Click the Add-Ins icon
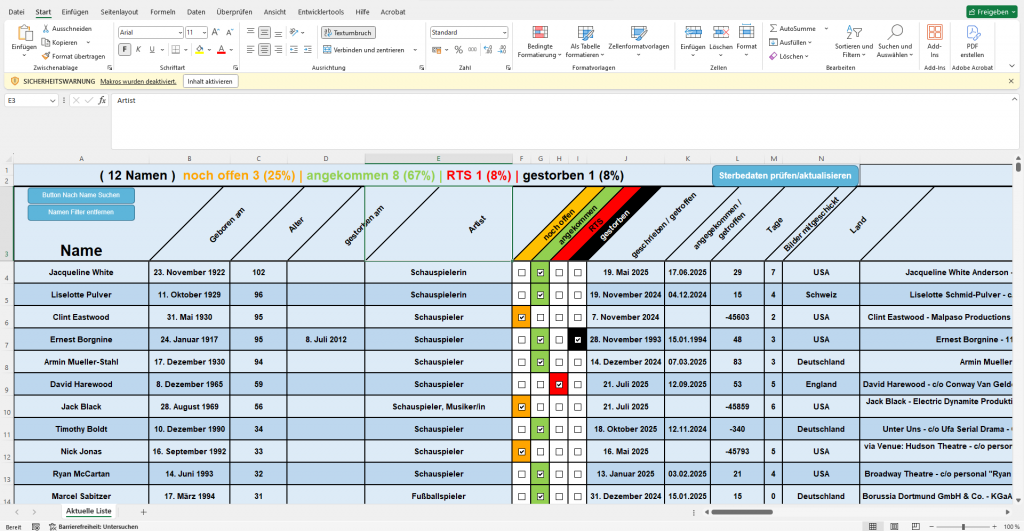The image size is (1024, 531). 935,32
